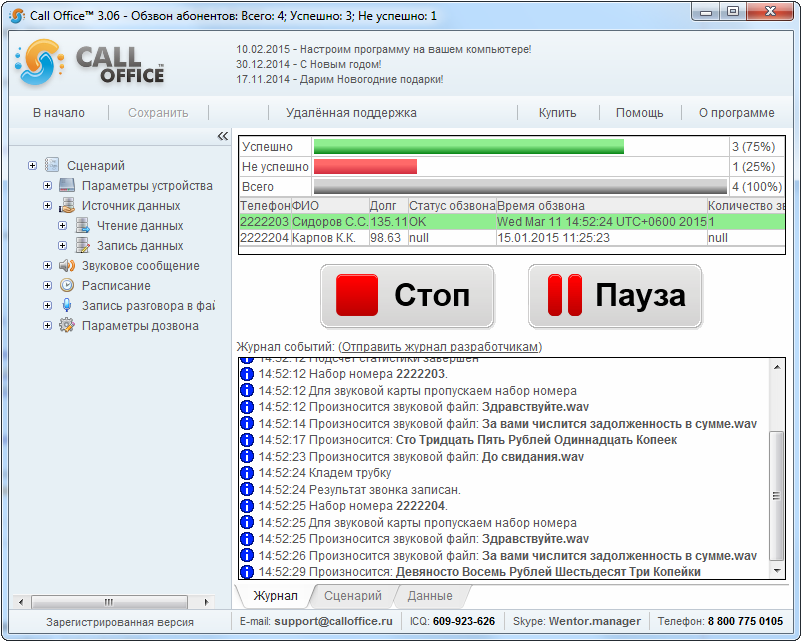This screenshot has height=642, width=802.
Task: Click the Параметры устройства device icon
Action: 67,185
